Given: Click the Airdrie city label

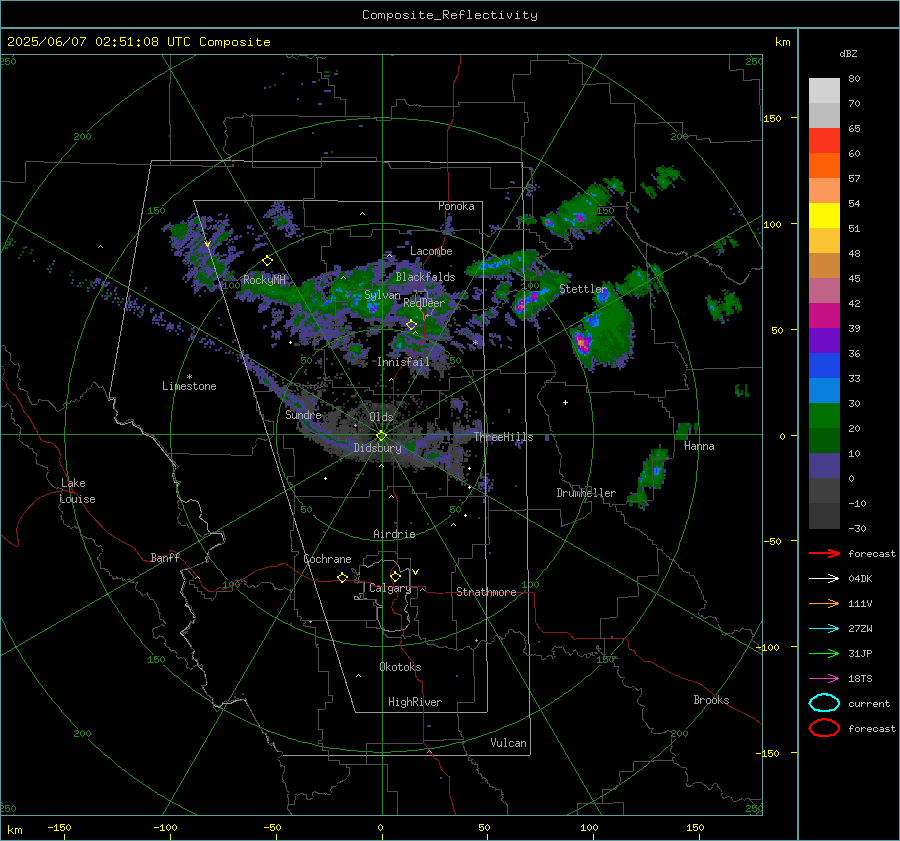Looking at the screenshot, I should pyautogui.click(x=394, y=534).
